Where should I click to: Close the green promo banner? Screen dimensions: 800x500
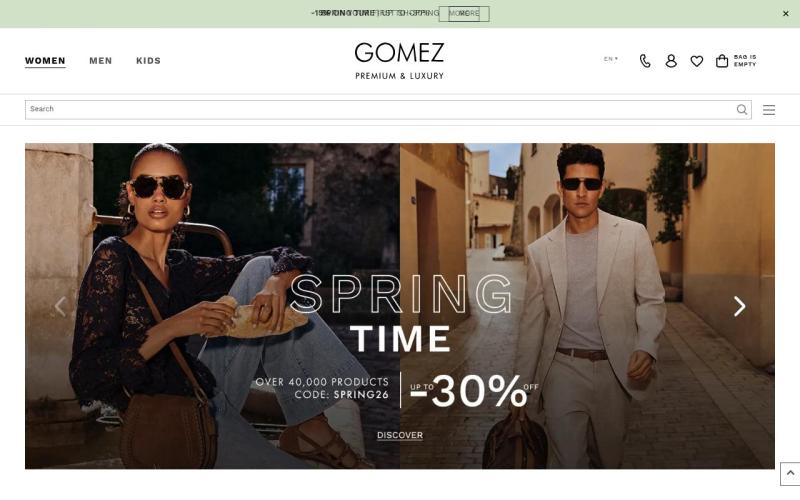[x=786, y=14]
